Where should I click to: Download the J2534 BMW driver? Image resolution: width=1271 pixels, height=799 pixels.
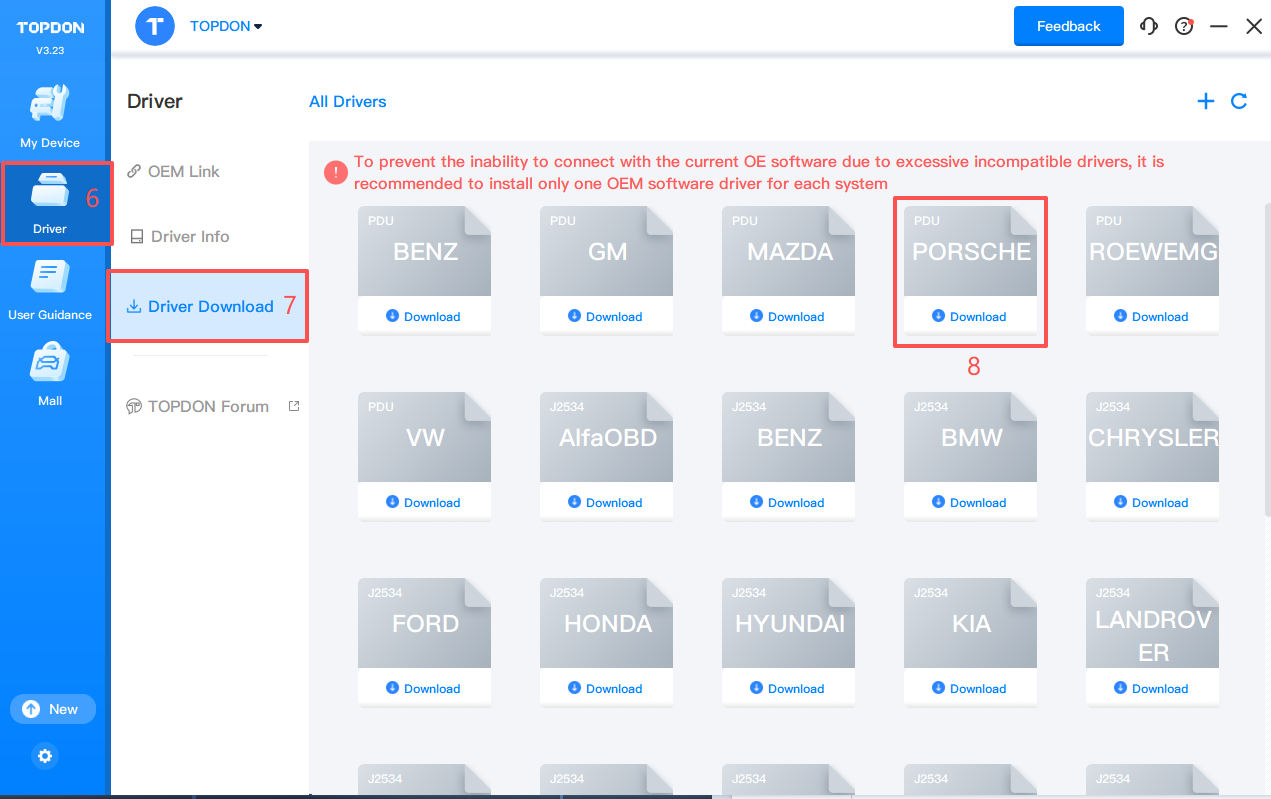click(969, 503)
